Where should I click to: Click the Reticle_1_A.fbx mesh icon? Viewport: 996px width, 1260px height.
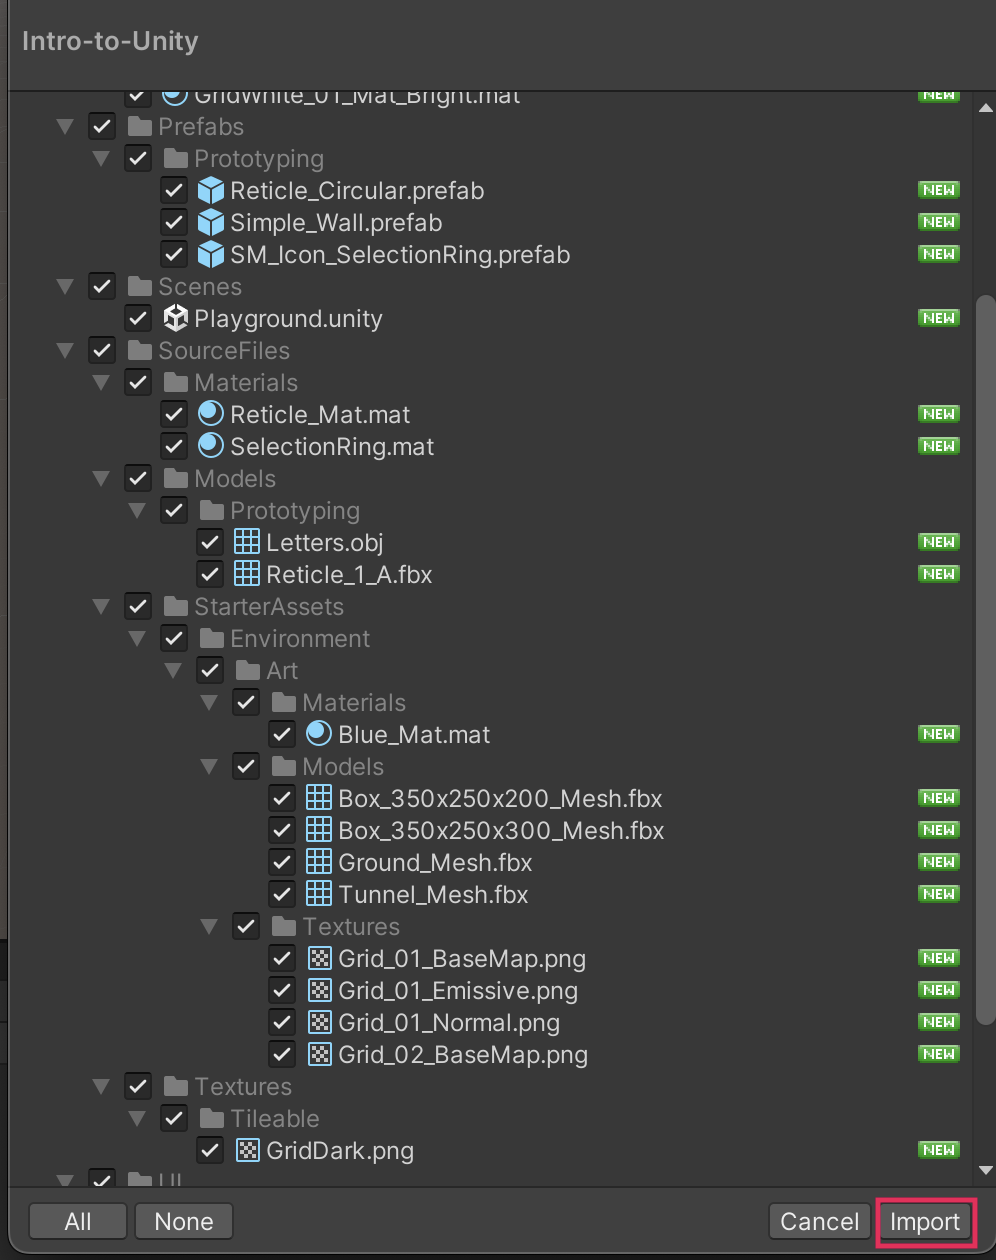pyautogui.click(x=246, y=574)
